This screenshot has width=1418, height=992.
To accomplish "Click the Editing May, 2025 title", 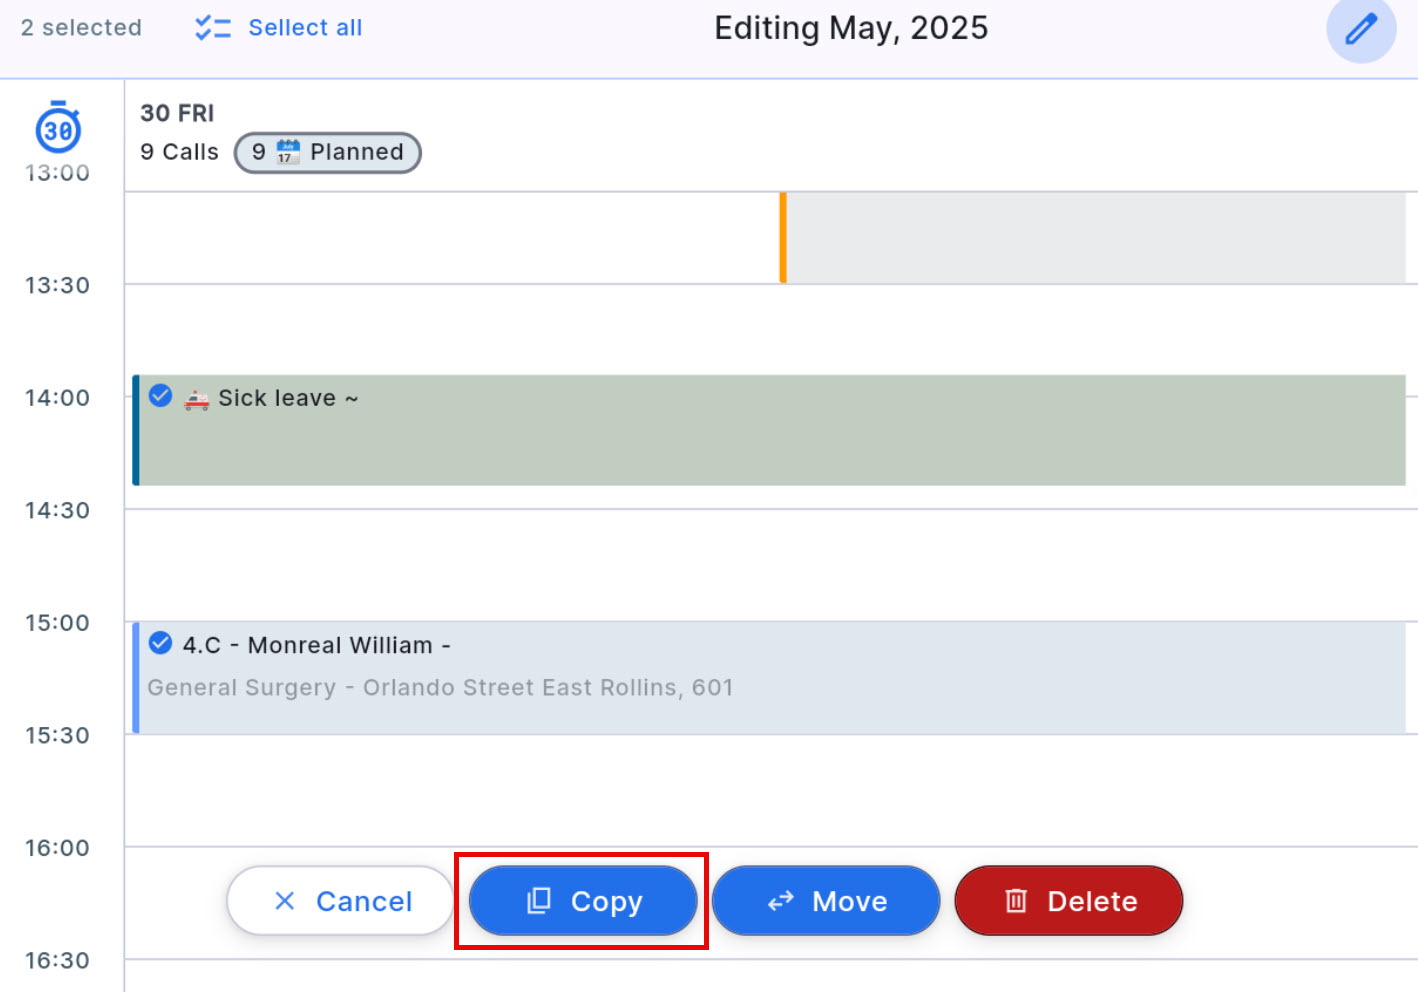I will pyautogui.click(x=850, y=28).
